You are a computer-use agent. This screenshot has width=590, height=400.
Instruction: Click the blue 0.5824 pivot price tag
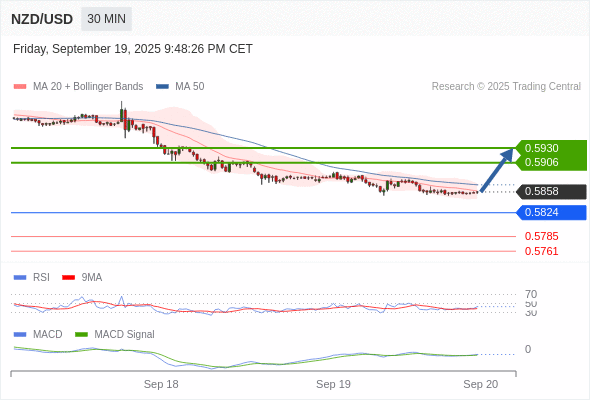pyautogui.click(x=551, y=213)
